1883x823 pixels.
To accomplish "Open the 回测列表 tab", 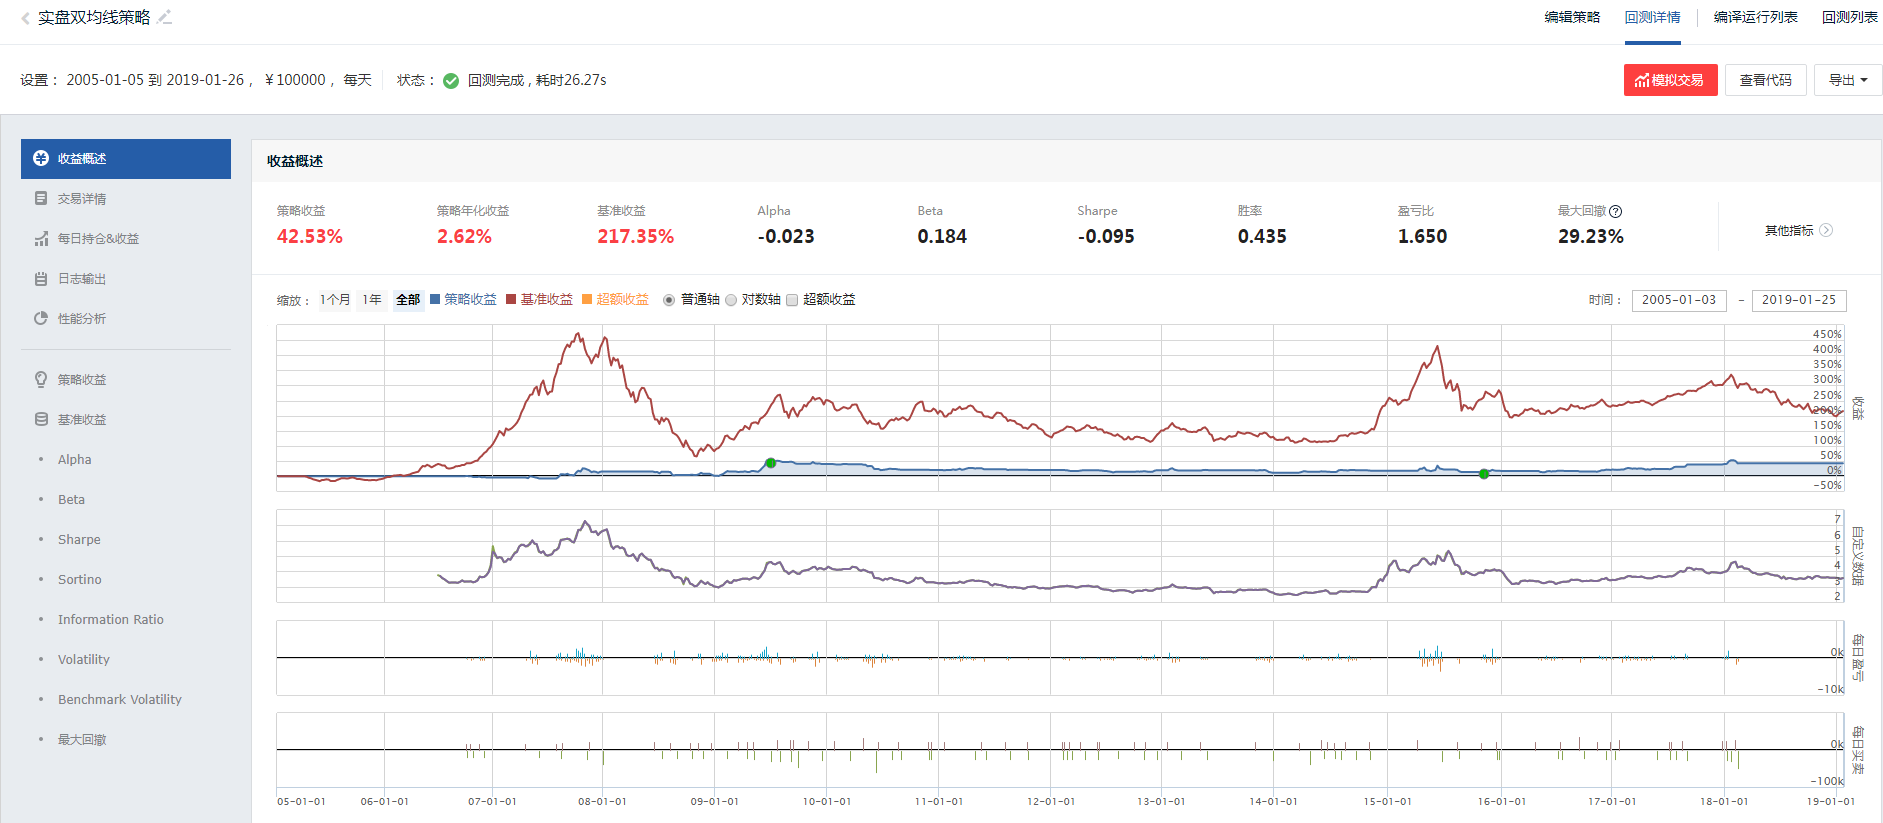I will coord(1850,17).
